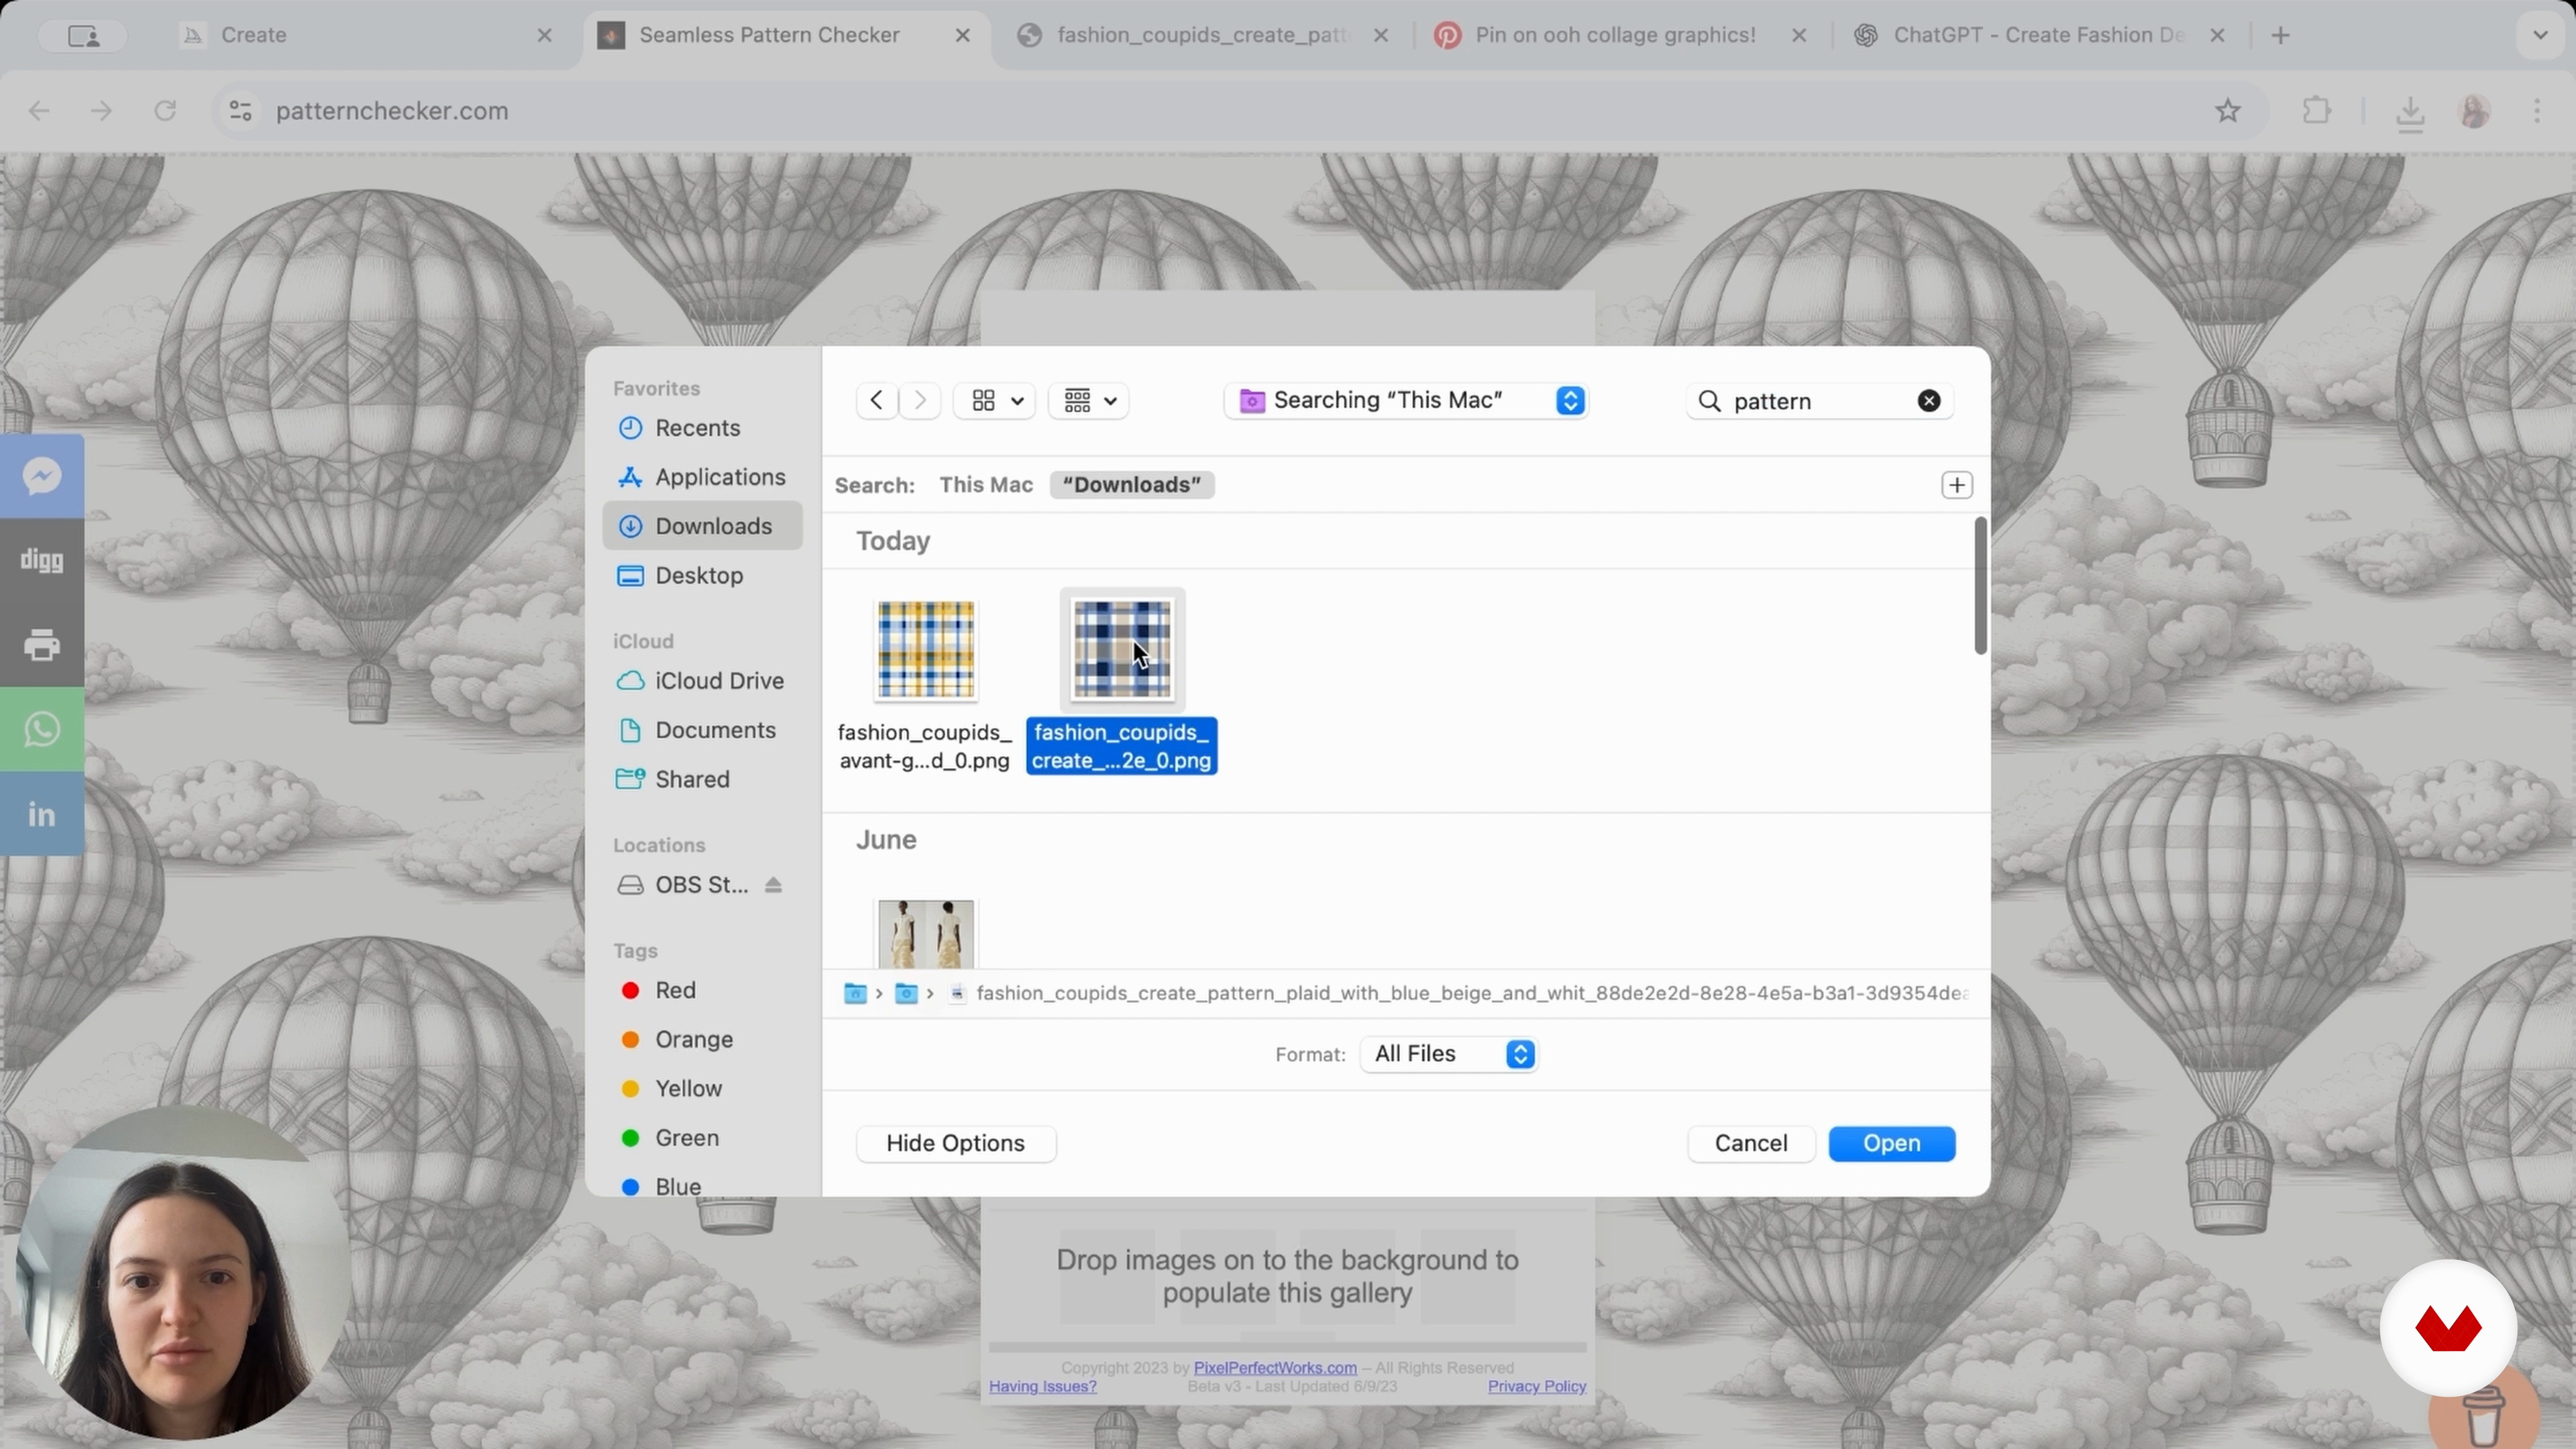Open the icon view mode dropdown

point(995,401)
